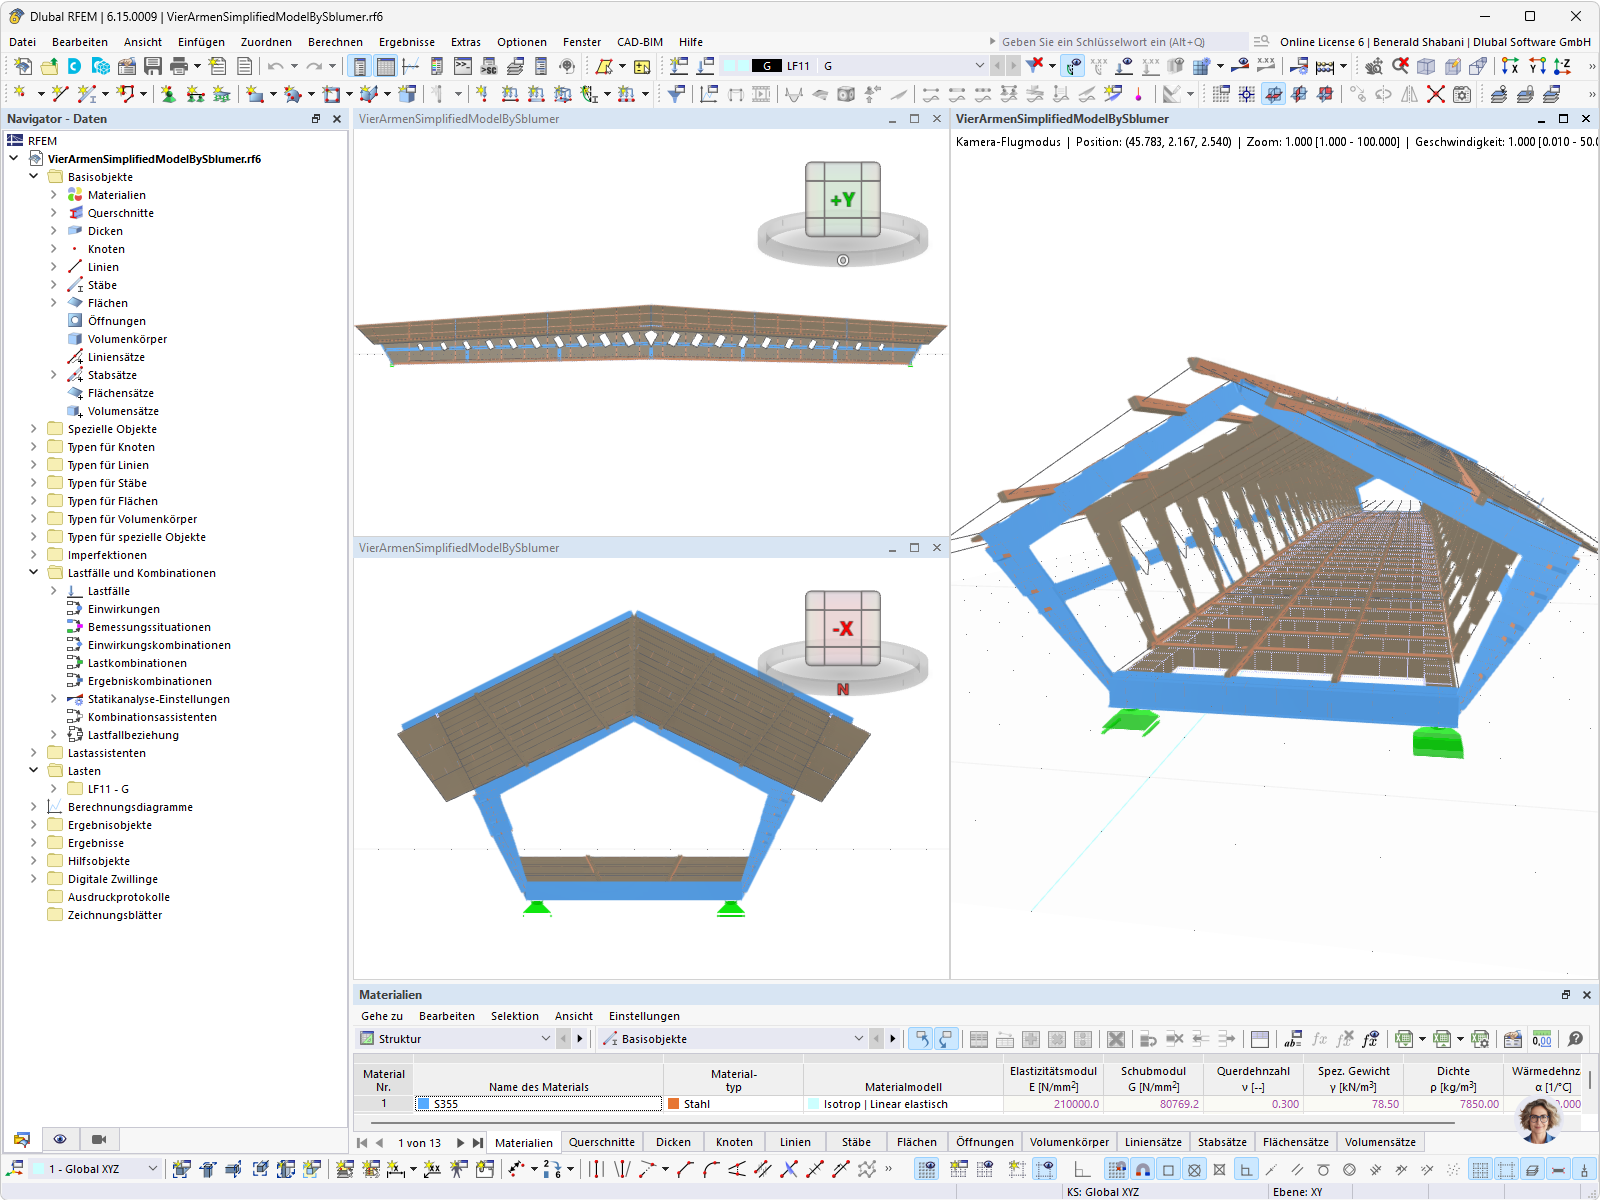
Task: Click the fx formula icon in table toolbar
Action: tap(1320, 1039)
